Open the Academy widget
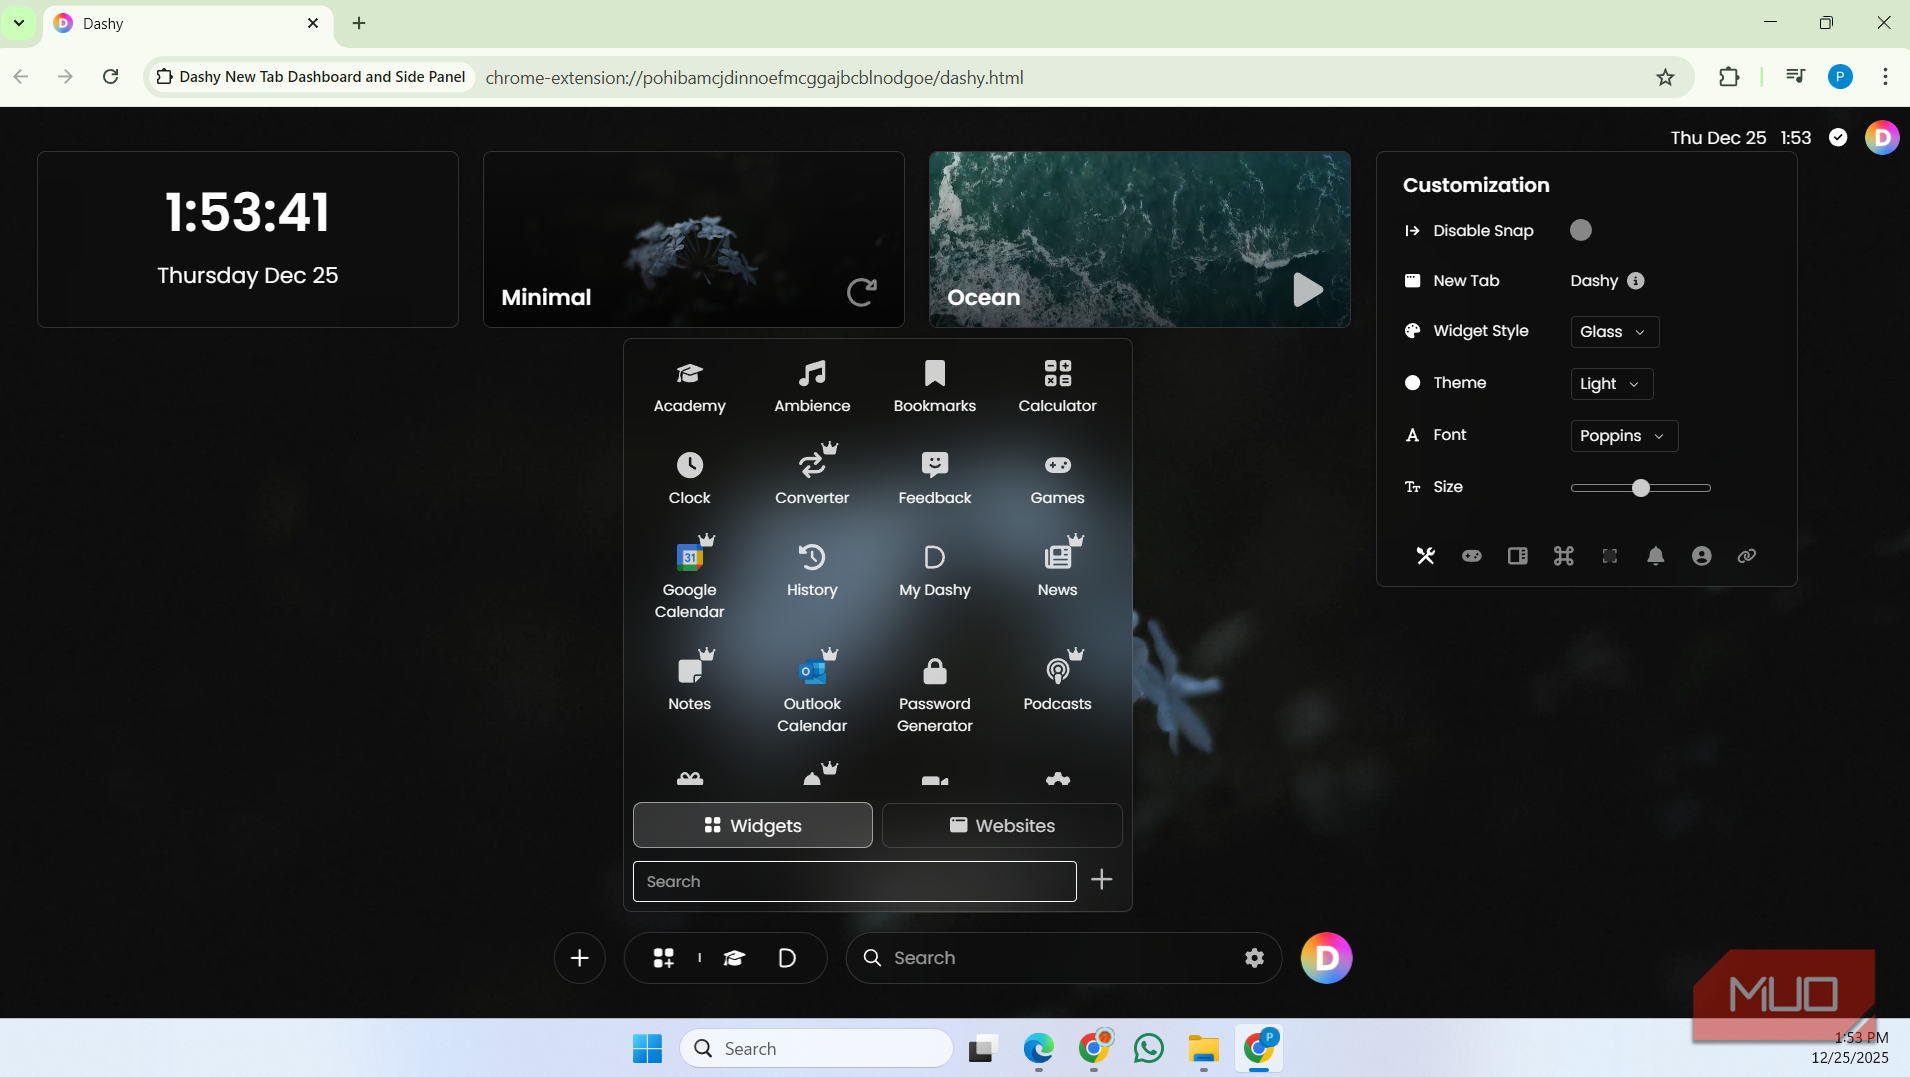This screenshot has width=1910, height=1077. (689, 387)
